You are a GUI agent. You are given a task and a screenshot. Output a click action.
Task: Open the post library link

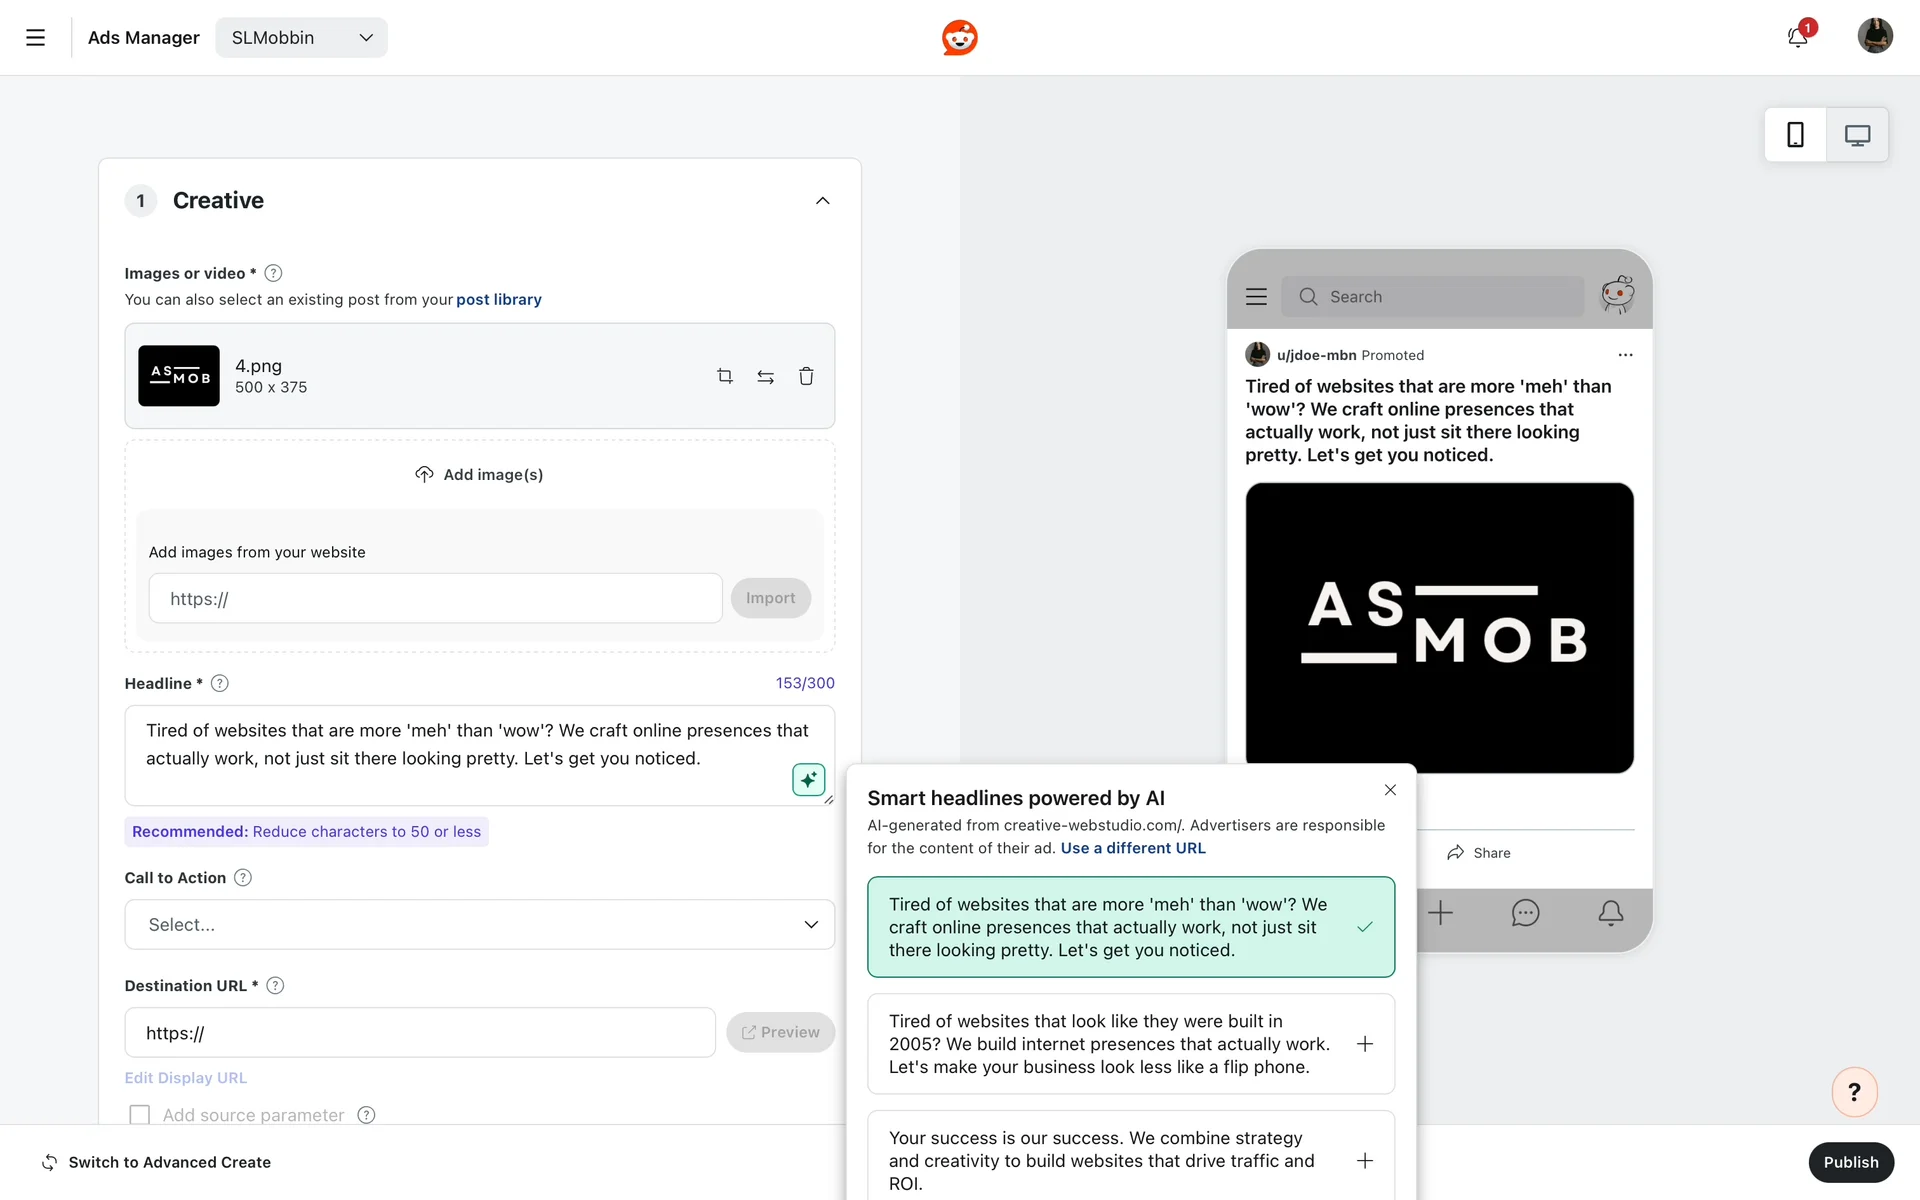pyautogui.click(x=498, y=299)
